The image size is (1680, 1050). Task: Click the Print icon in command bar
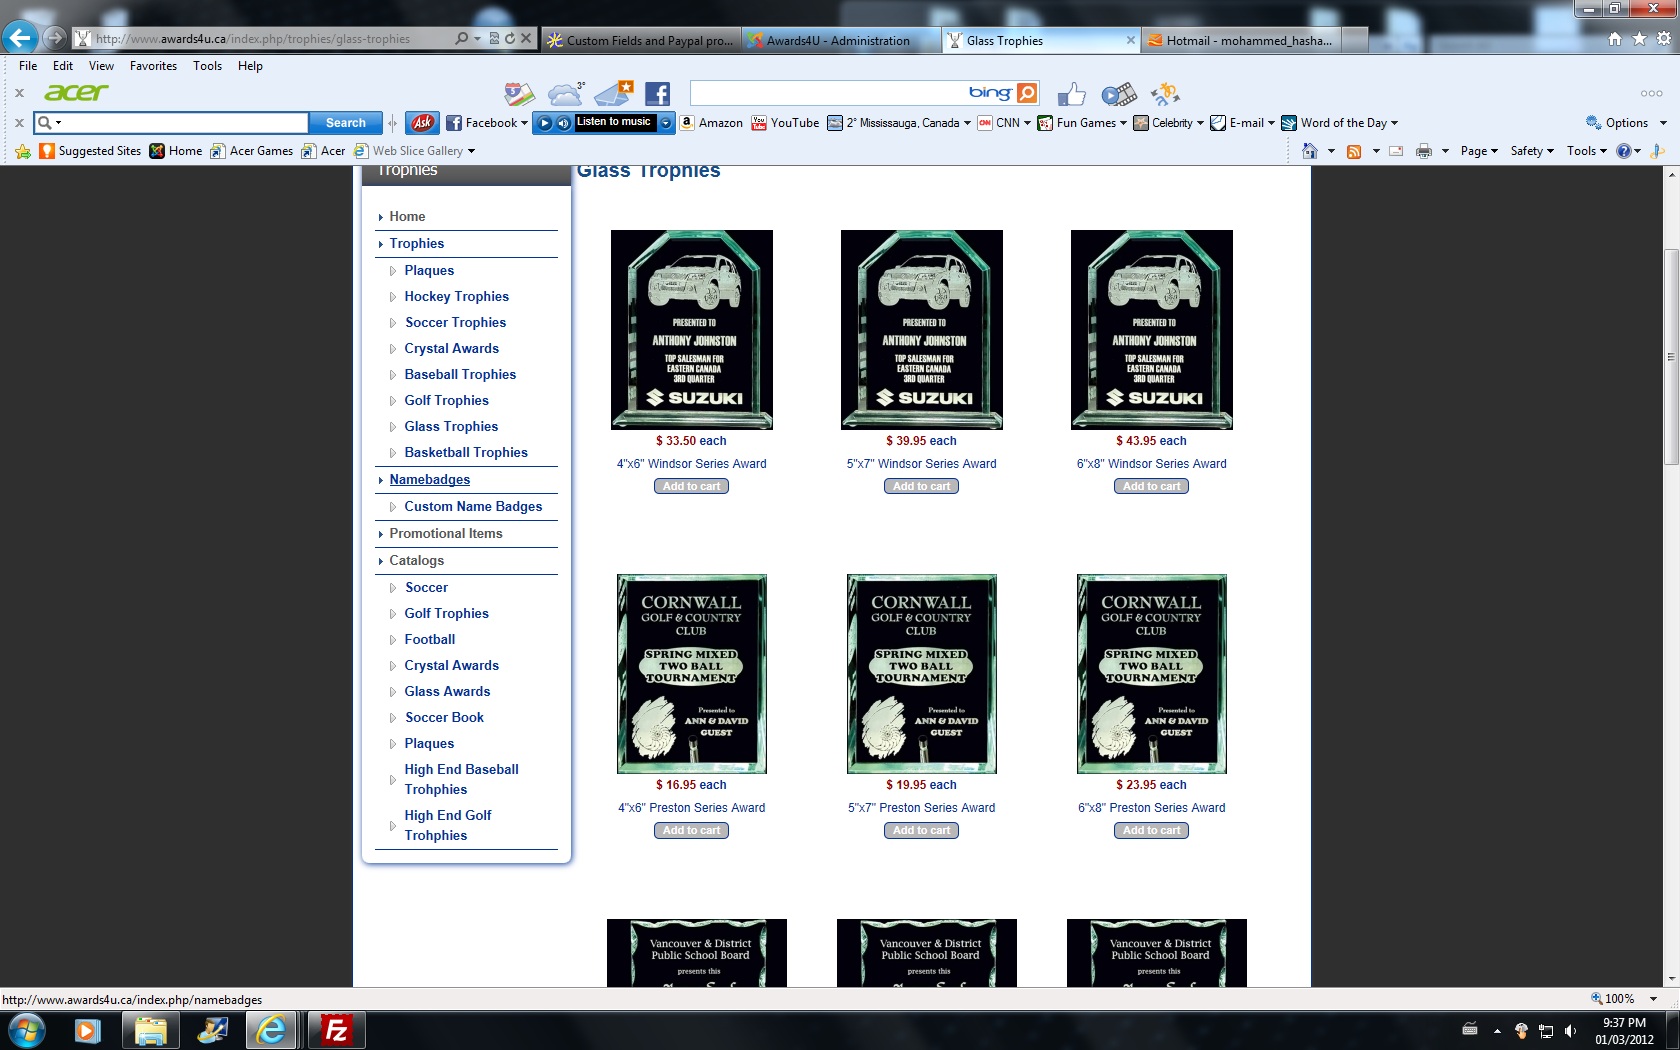pyautogui.click(x=1424, y=151)
